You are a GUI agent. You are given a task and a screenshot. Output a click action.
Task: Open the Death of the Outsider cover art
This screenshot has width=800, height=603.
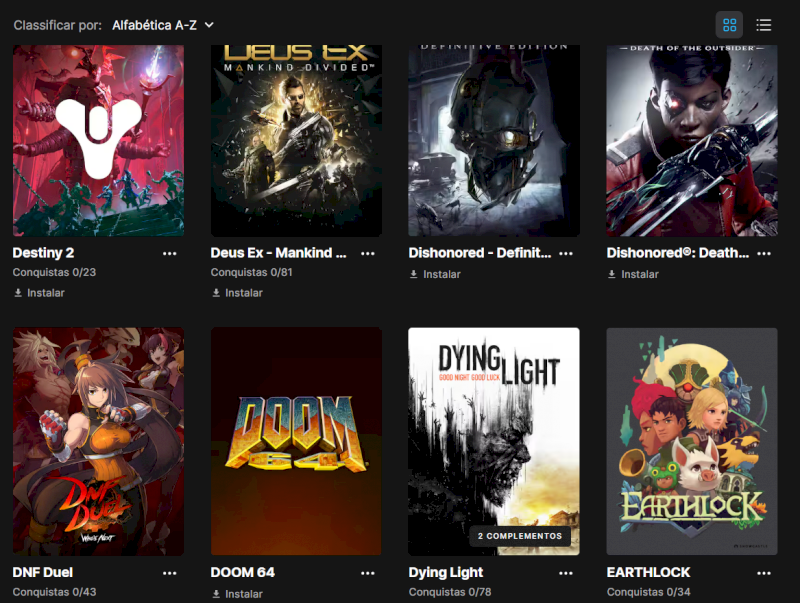pyautogui.click(x=692, y=140)
